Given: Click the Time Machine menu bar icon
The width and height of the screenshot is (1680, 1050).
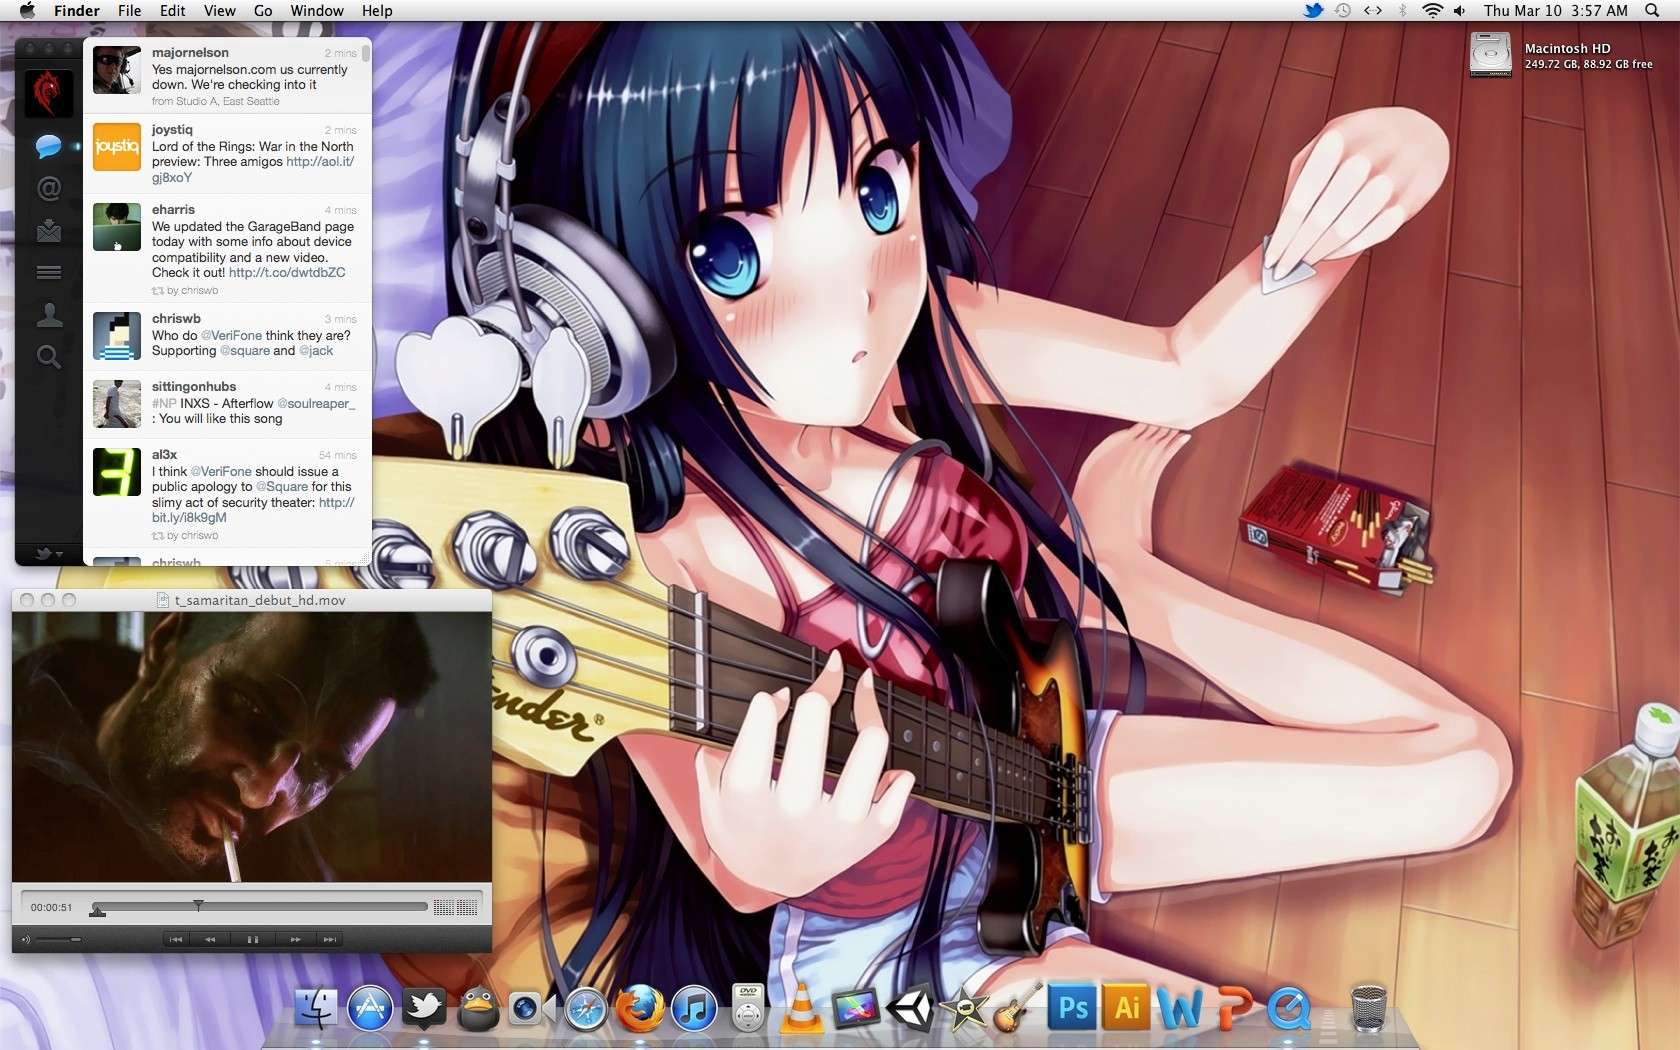Looking at the screenshot, I should [1343, 11].
